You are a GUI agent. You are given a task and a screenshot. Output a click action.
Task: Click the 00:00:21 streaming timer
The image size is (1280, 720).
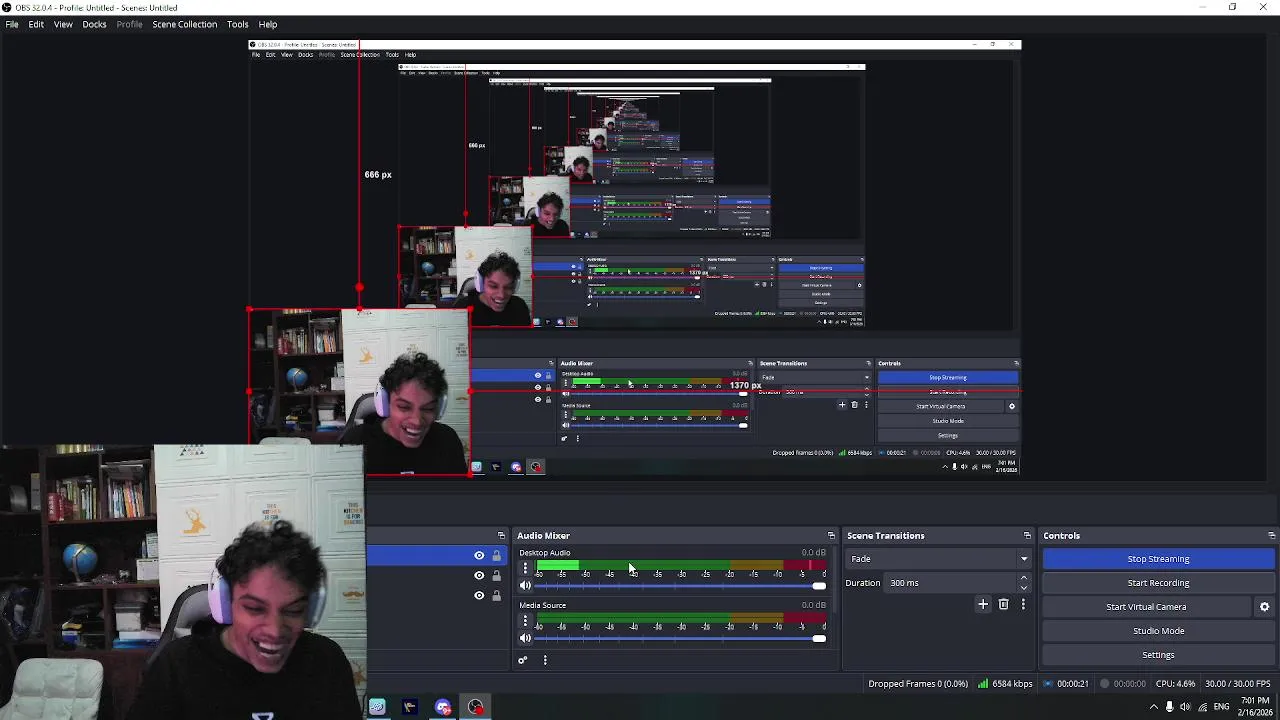(x=1066, y=684)
